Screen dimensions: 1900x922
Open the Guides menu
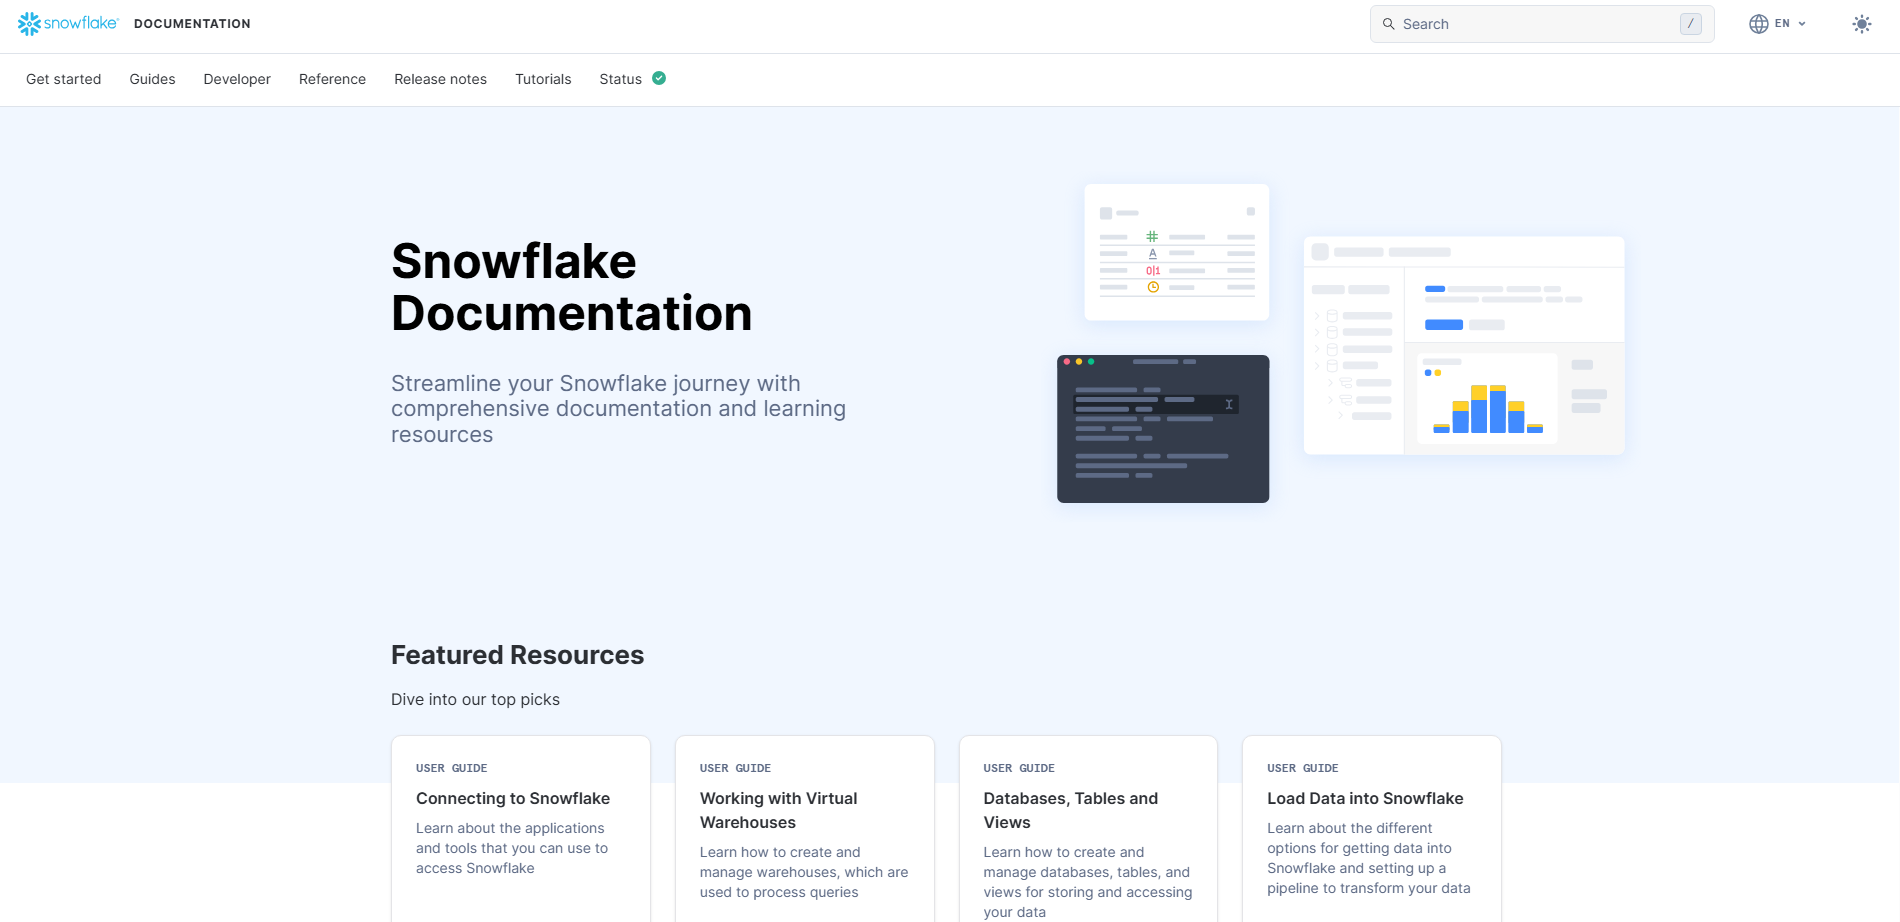pyautogui.click(x=152, y=79)
